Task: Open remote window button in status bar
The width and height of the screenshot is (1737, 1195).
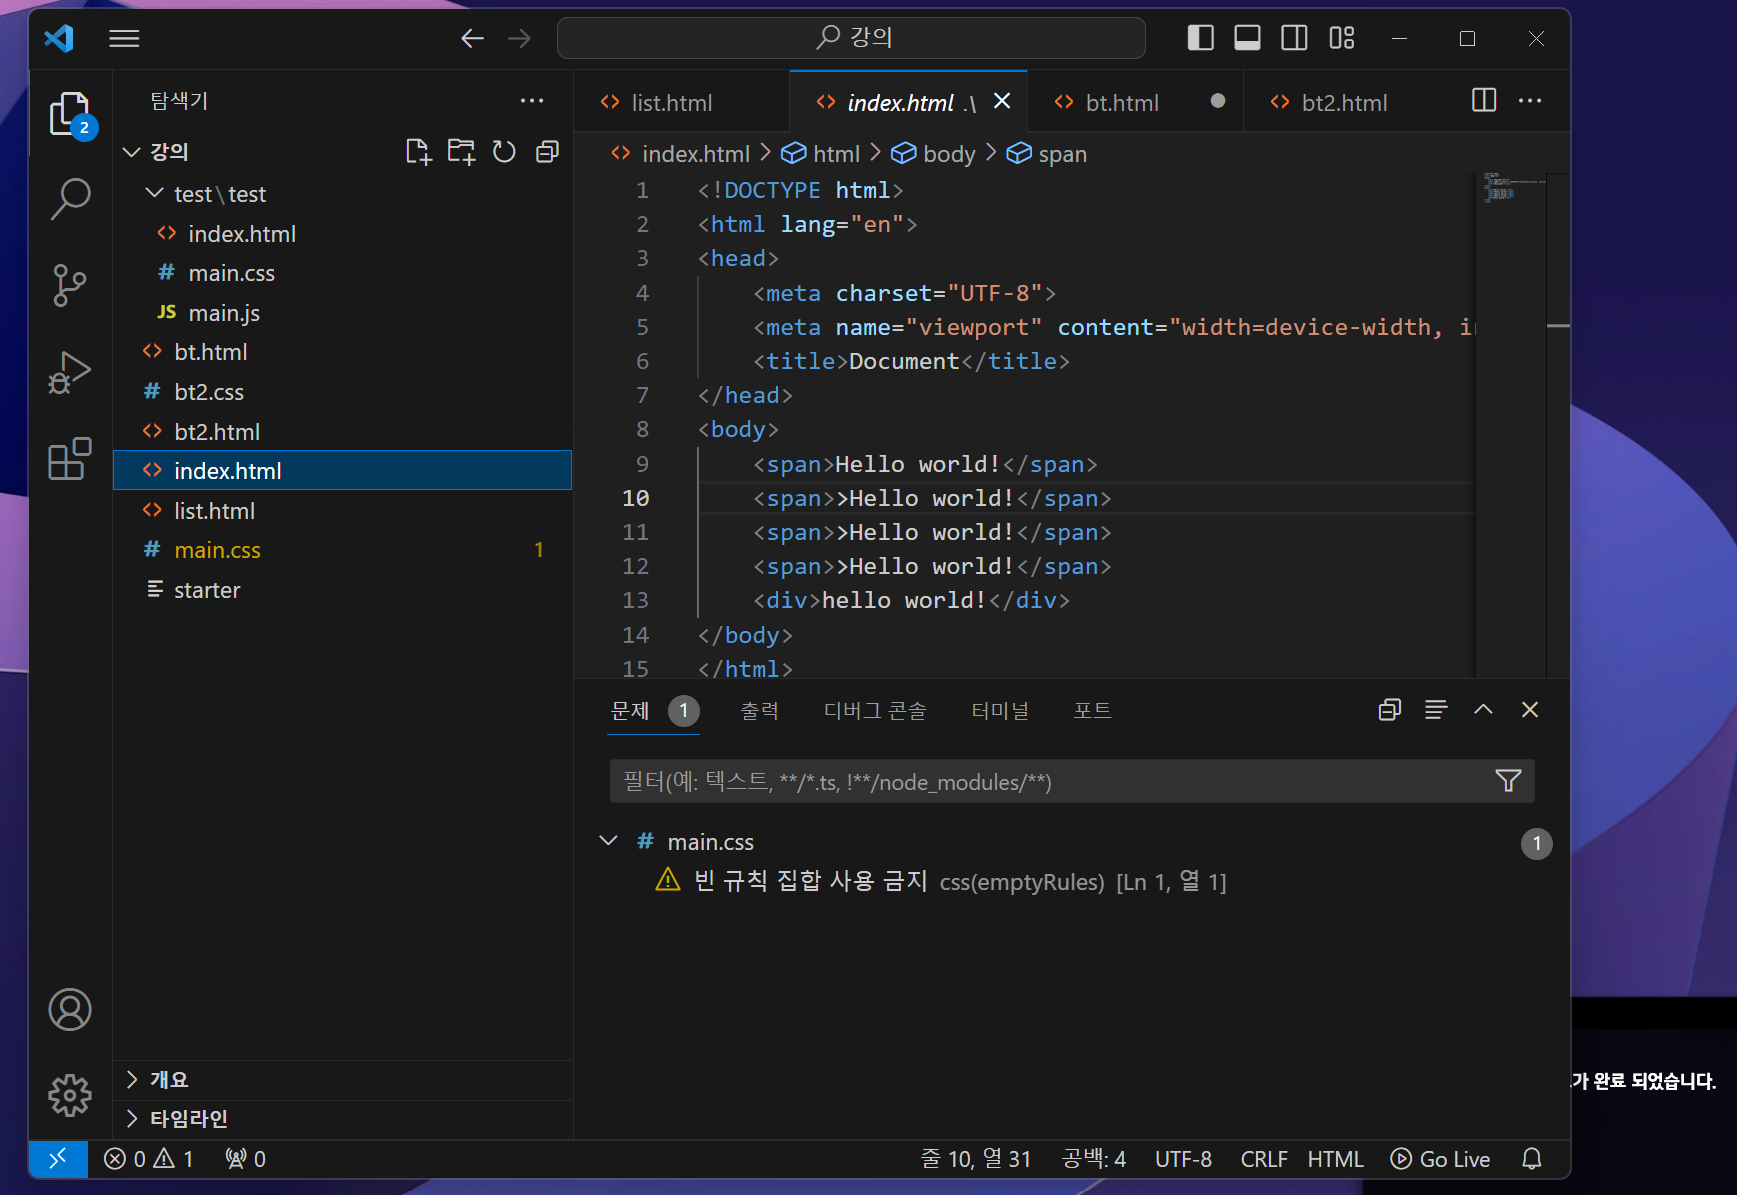Action: pos(58,1159)
